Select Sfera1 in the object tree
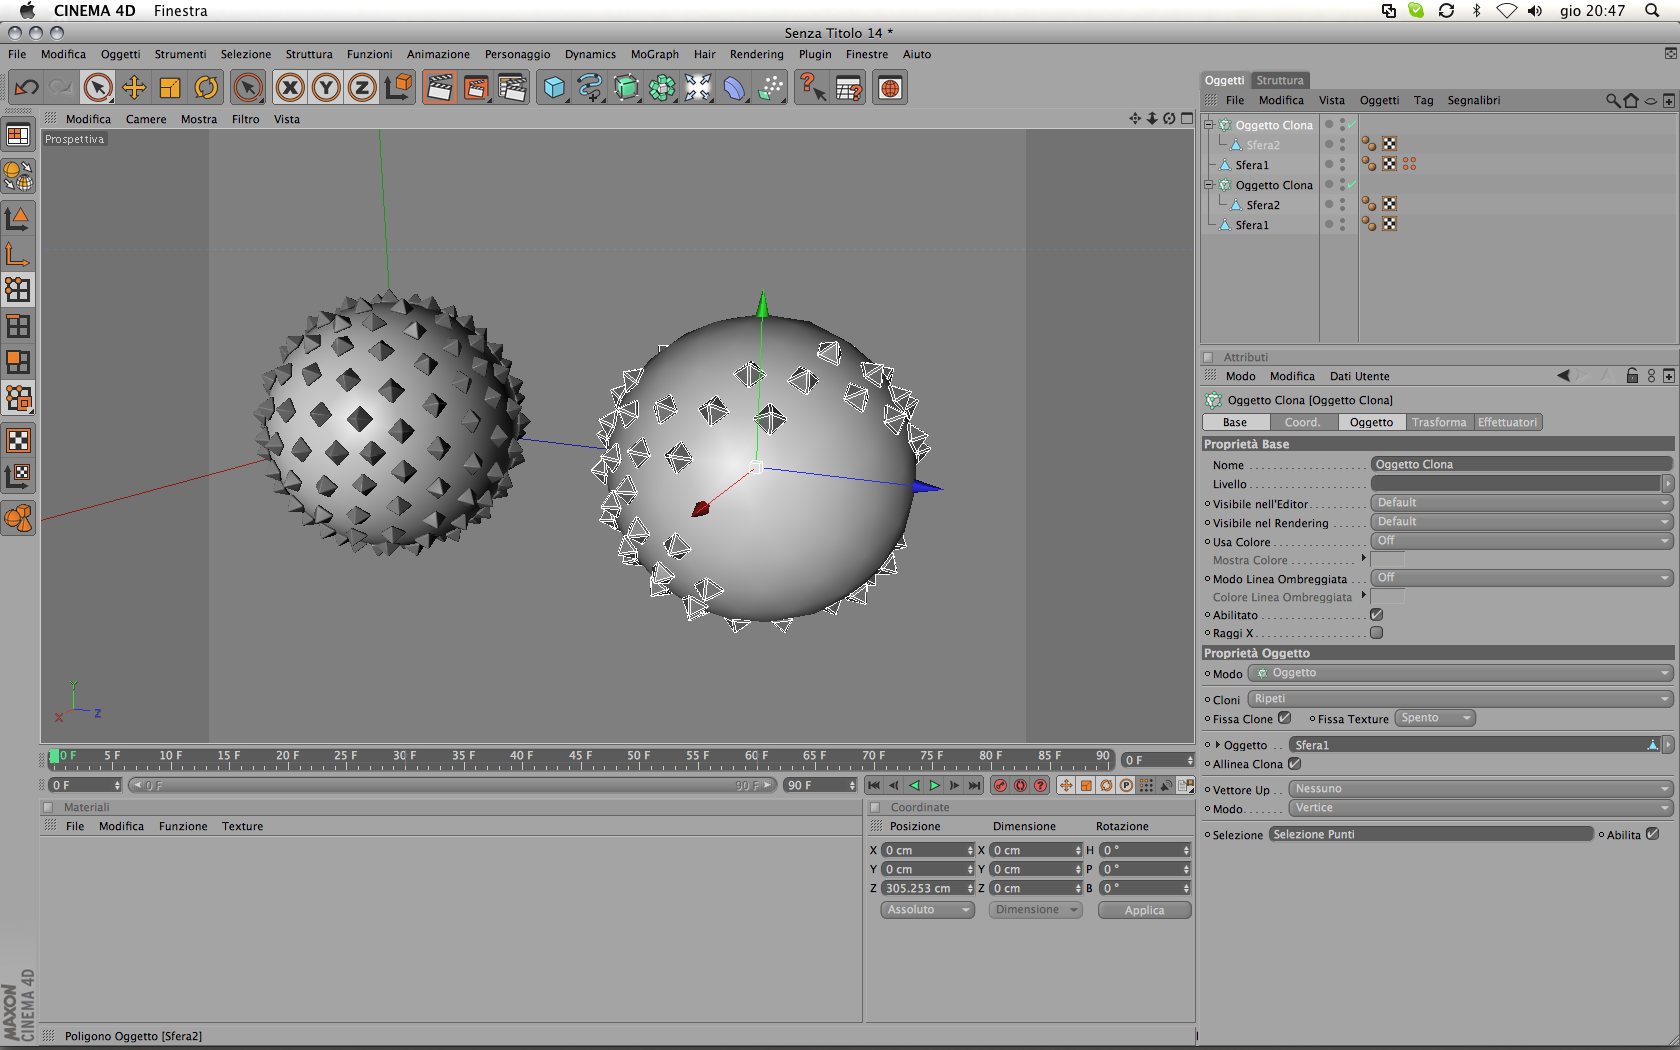1680x1050 pixels. coord(1251,165)
